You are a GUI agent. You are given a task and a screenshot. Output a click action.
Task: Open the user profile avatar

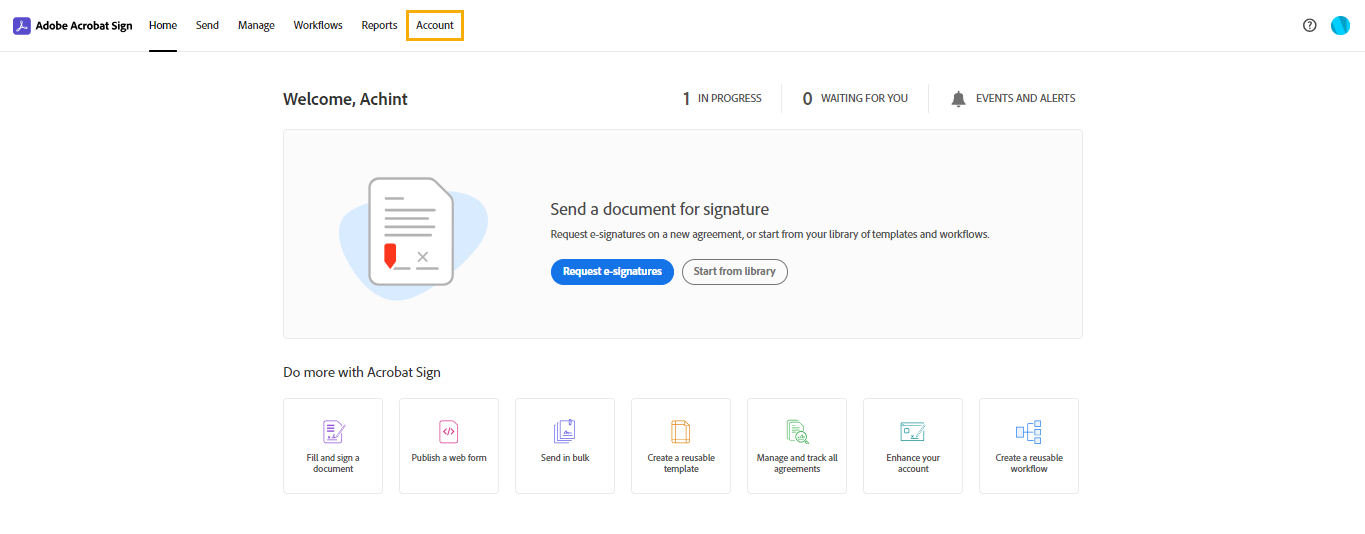(1340, 26)
